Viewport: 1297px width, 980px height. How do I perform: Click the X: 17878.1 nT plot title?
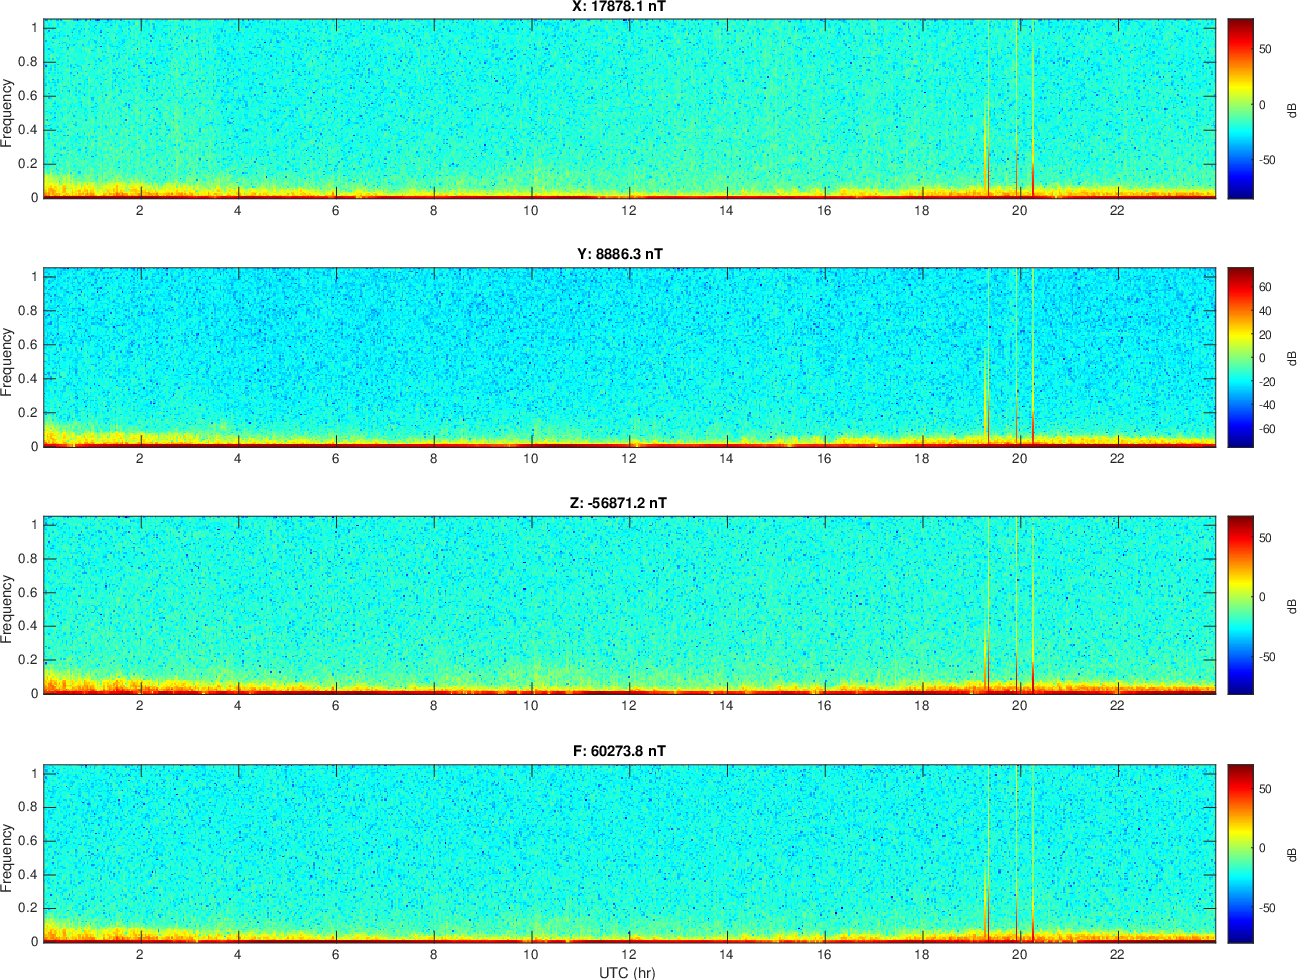tap(619, 7)
